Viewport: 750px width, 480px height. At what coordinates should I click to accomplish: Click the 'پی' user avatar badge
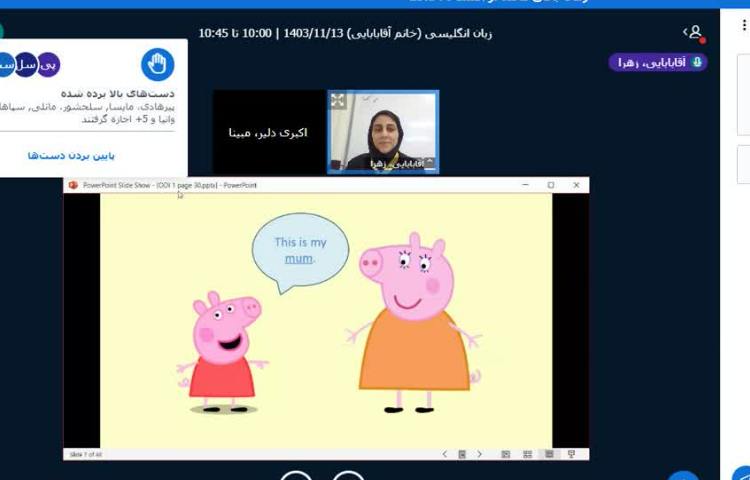pos(48,65)
